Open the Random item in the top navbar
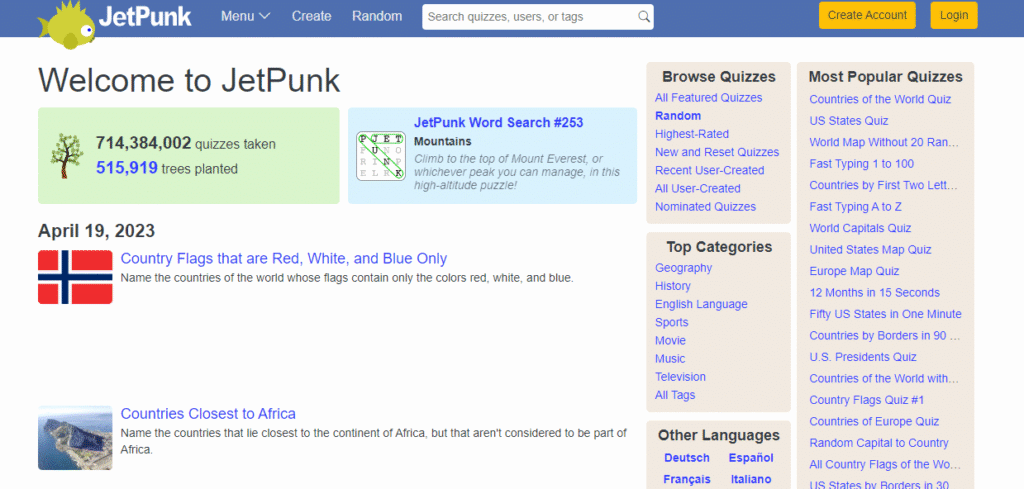 377,16
